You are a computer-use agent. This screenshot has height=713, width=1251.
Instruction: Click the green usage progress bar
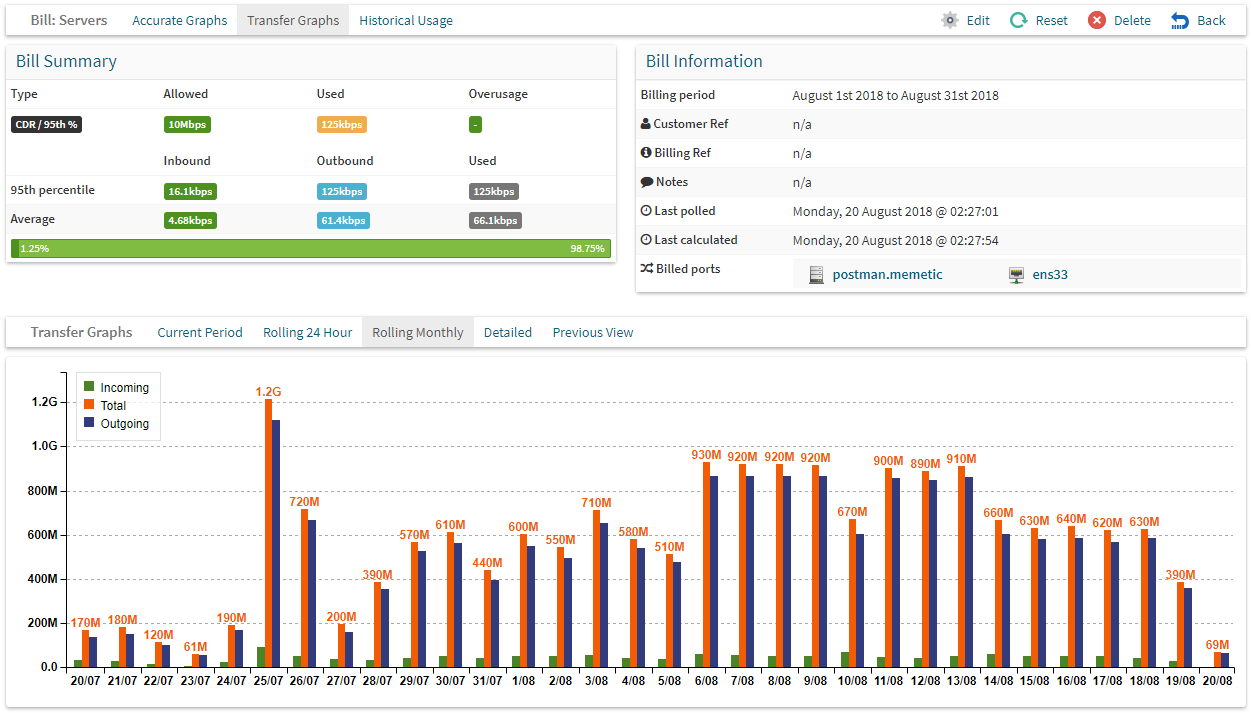click(311, 248)
